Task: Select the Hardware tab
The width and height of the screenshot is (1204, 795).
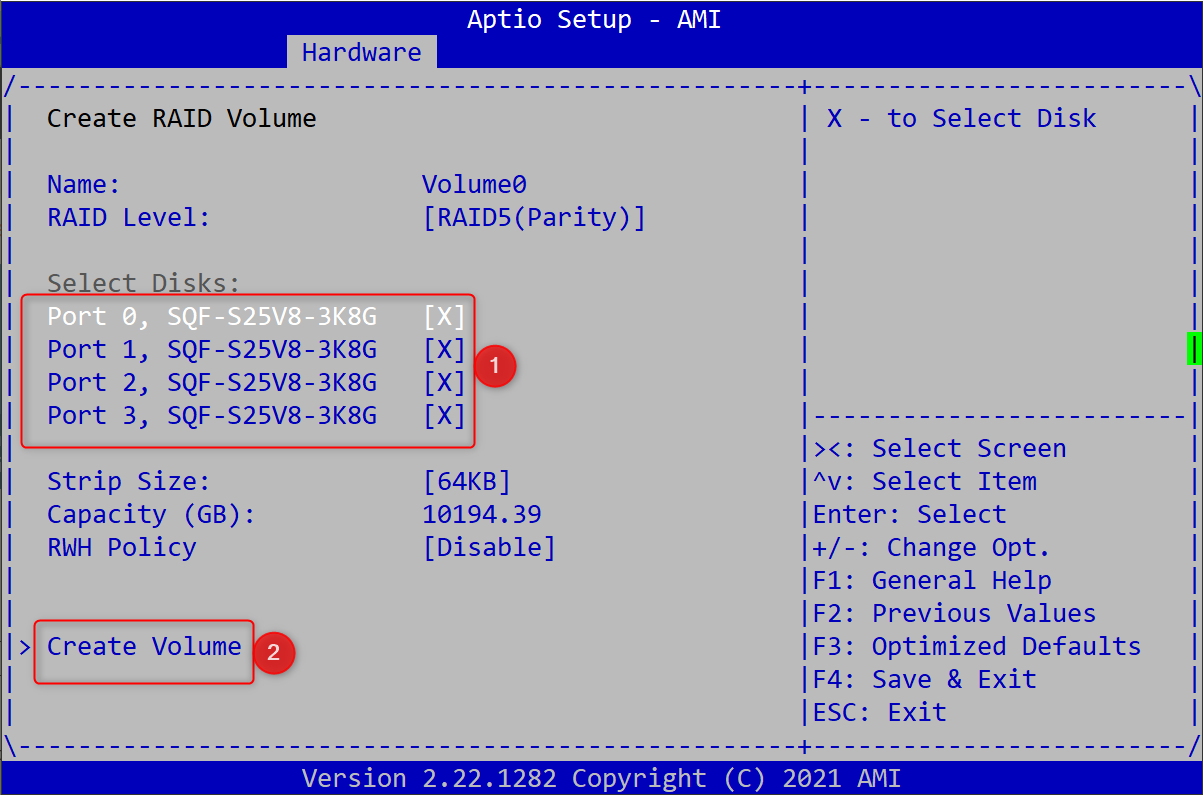Action: point(361,52)
